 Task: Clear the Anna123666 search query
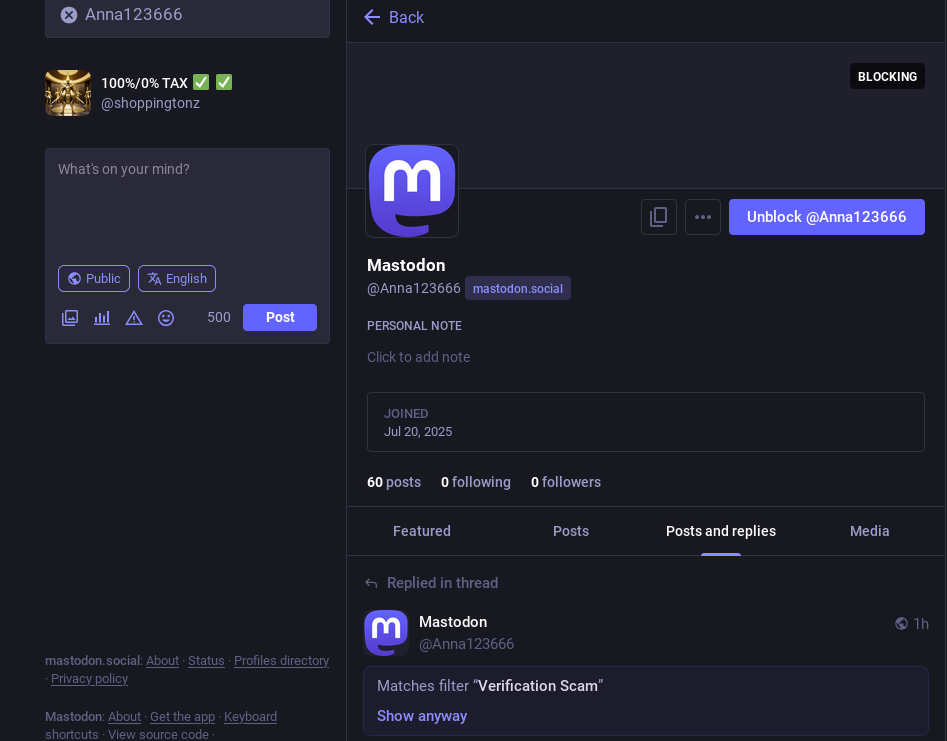tap(68, 14)
